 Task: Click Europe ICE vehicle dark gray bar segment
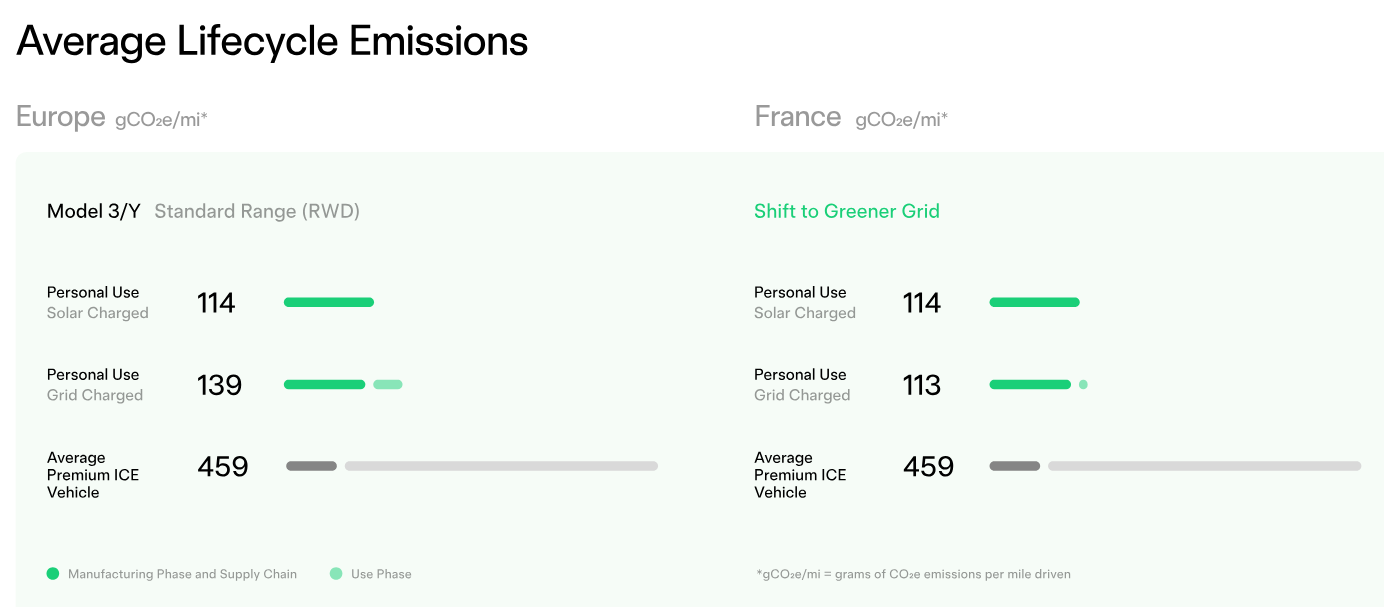(311, 466)
